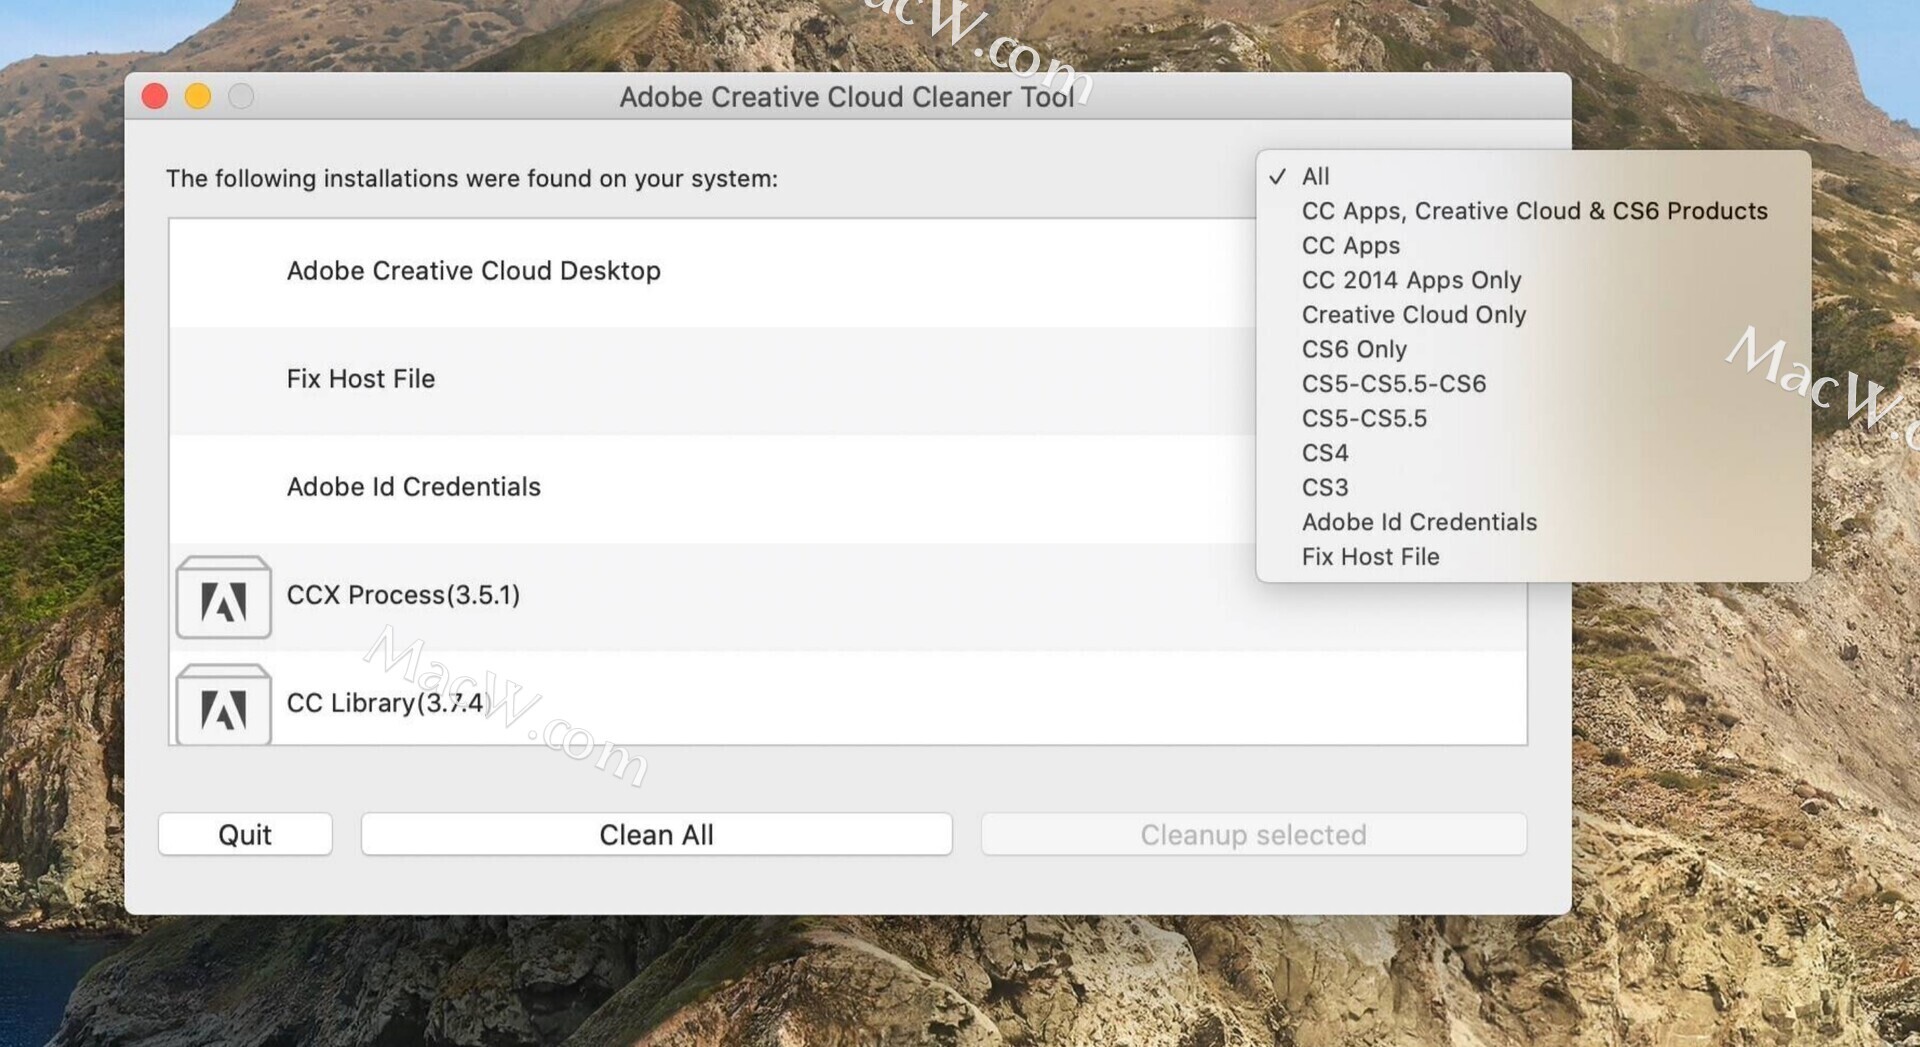Click the Adobe icon beside CC Library(3.7.4)
Image resolution: width=1920 pixels, height=1047 pixels.
(x=223, y=705)
